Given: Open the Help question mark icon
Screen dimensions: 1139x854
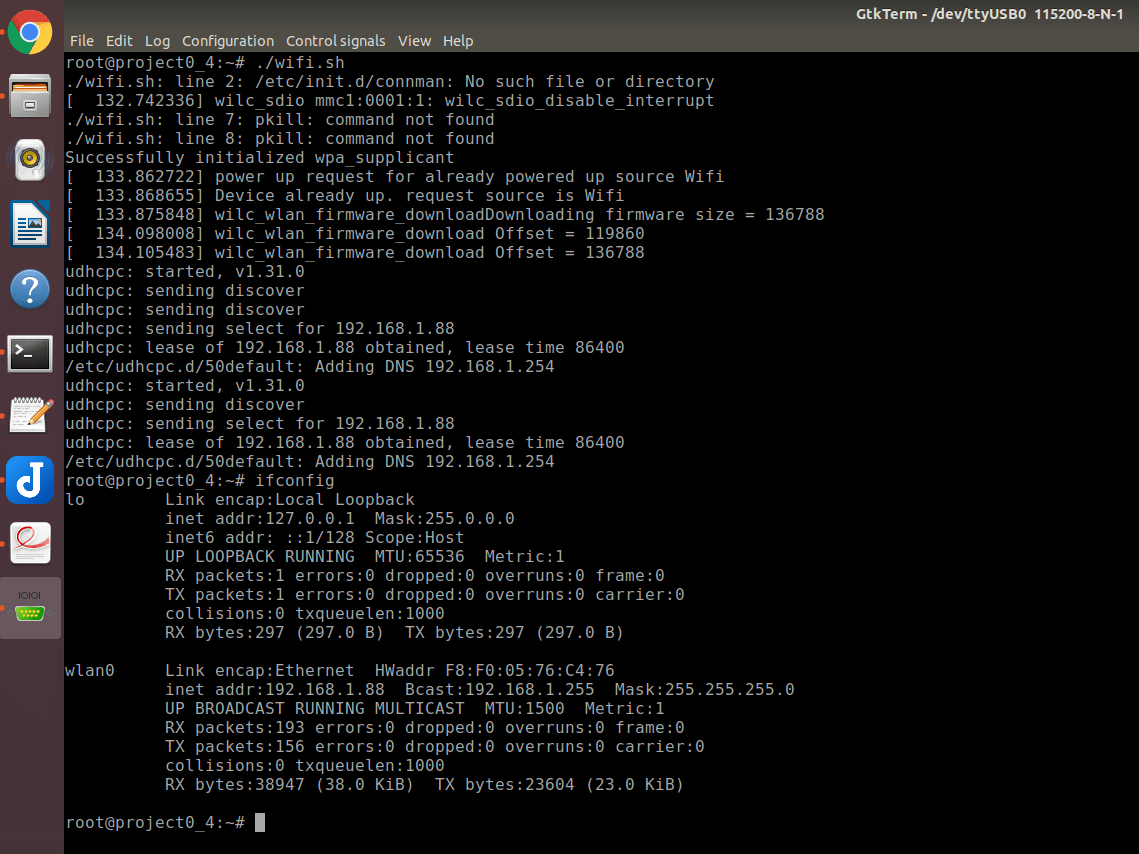Looking at the screenshot, I should tap(30, 288).
